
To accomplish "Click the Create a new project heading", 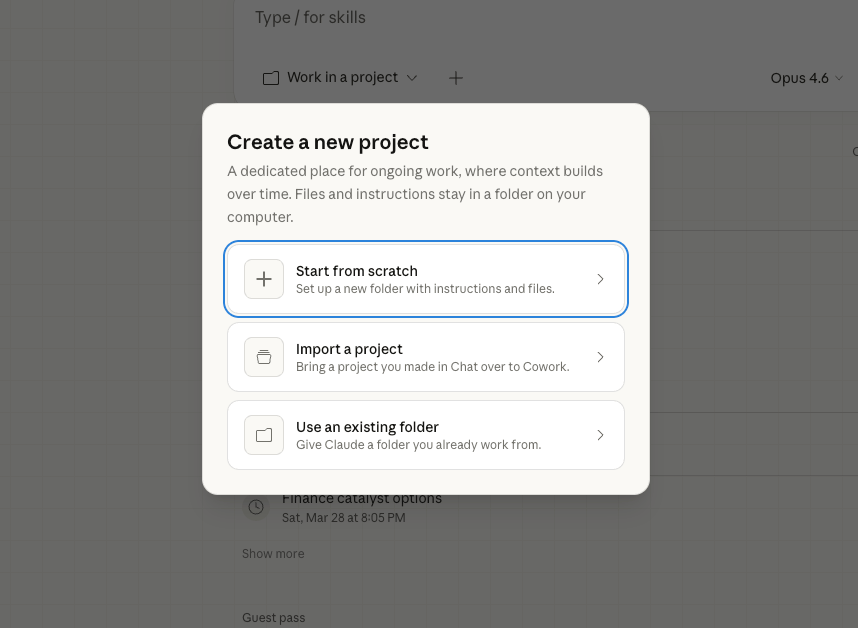I will tap(327, 142).
